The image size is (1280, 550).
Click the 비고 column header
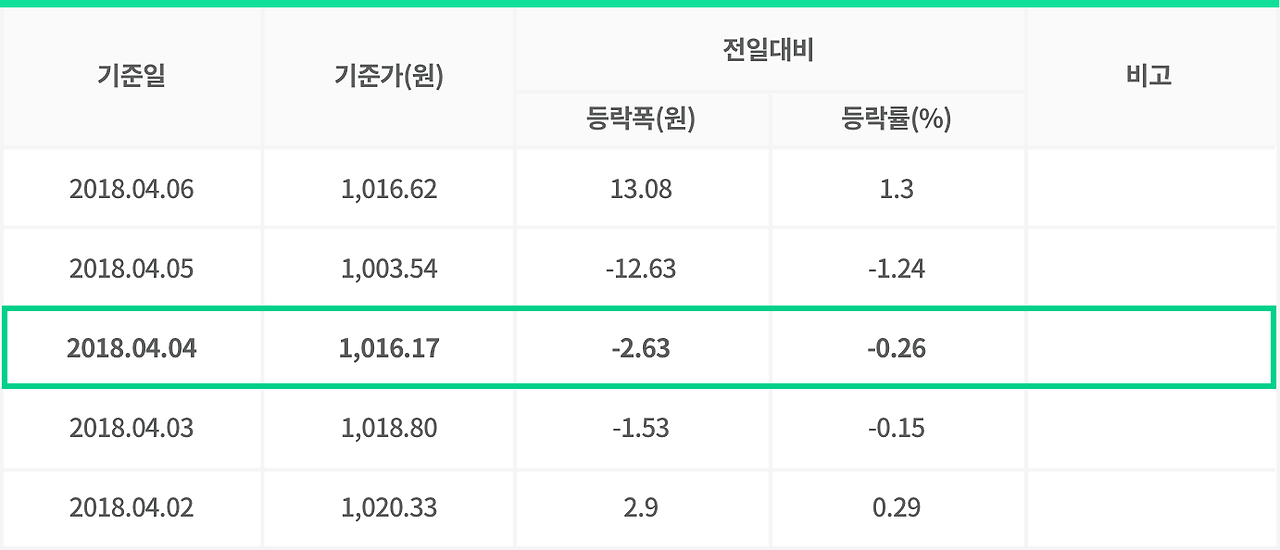(x=1152, y=76)
